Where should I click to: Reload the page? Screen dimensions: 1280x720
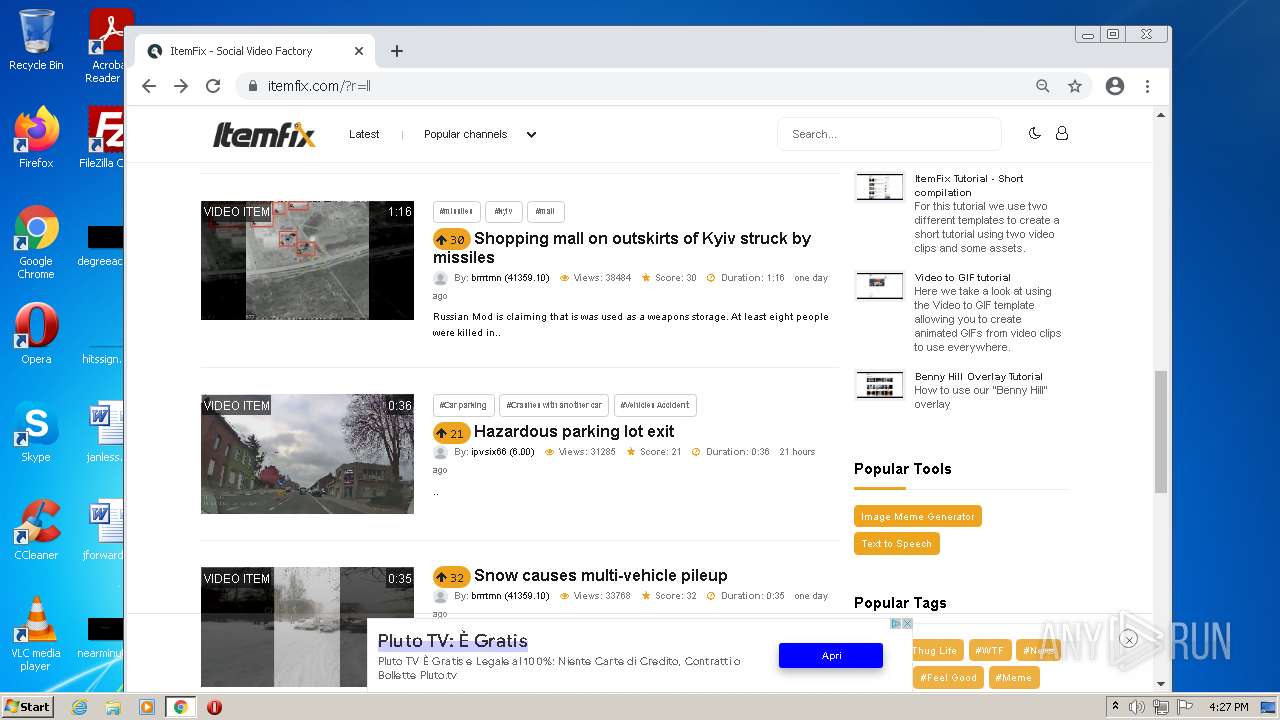click(x=213, y=86)
